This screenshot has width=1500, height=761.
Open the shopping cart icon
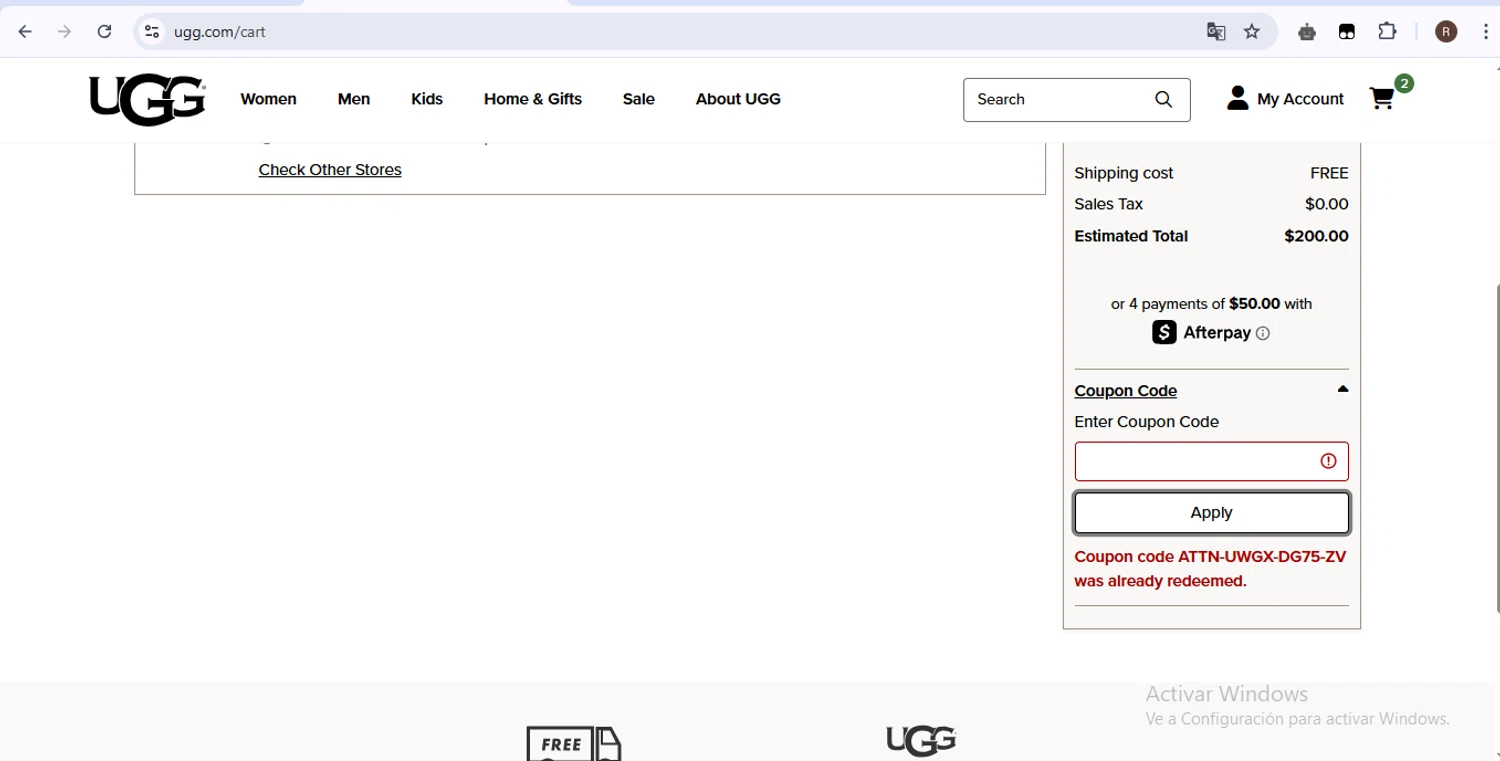(1382, 98)
